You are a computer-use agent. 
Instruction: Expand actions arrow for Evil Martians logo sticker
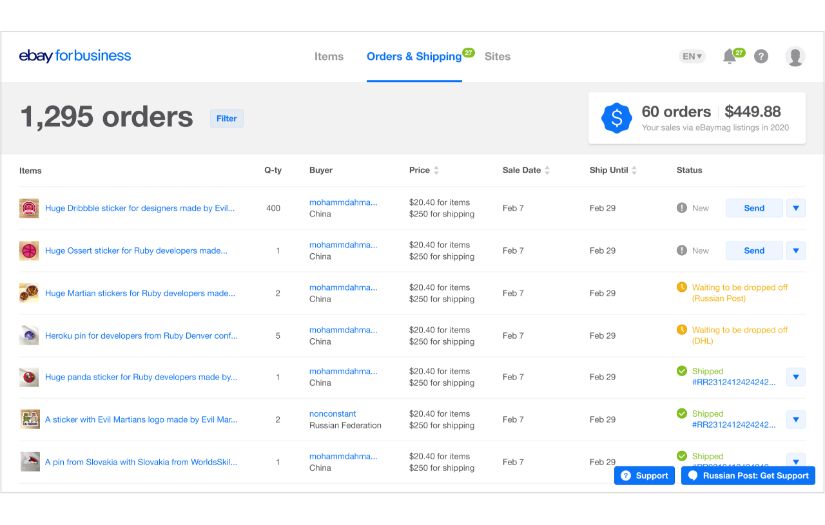[x=796, y=419]
